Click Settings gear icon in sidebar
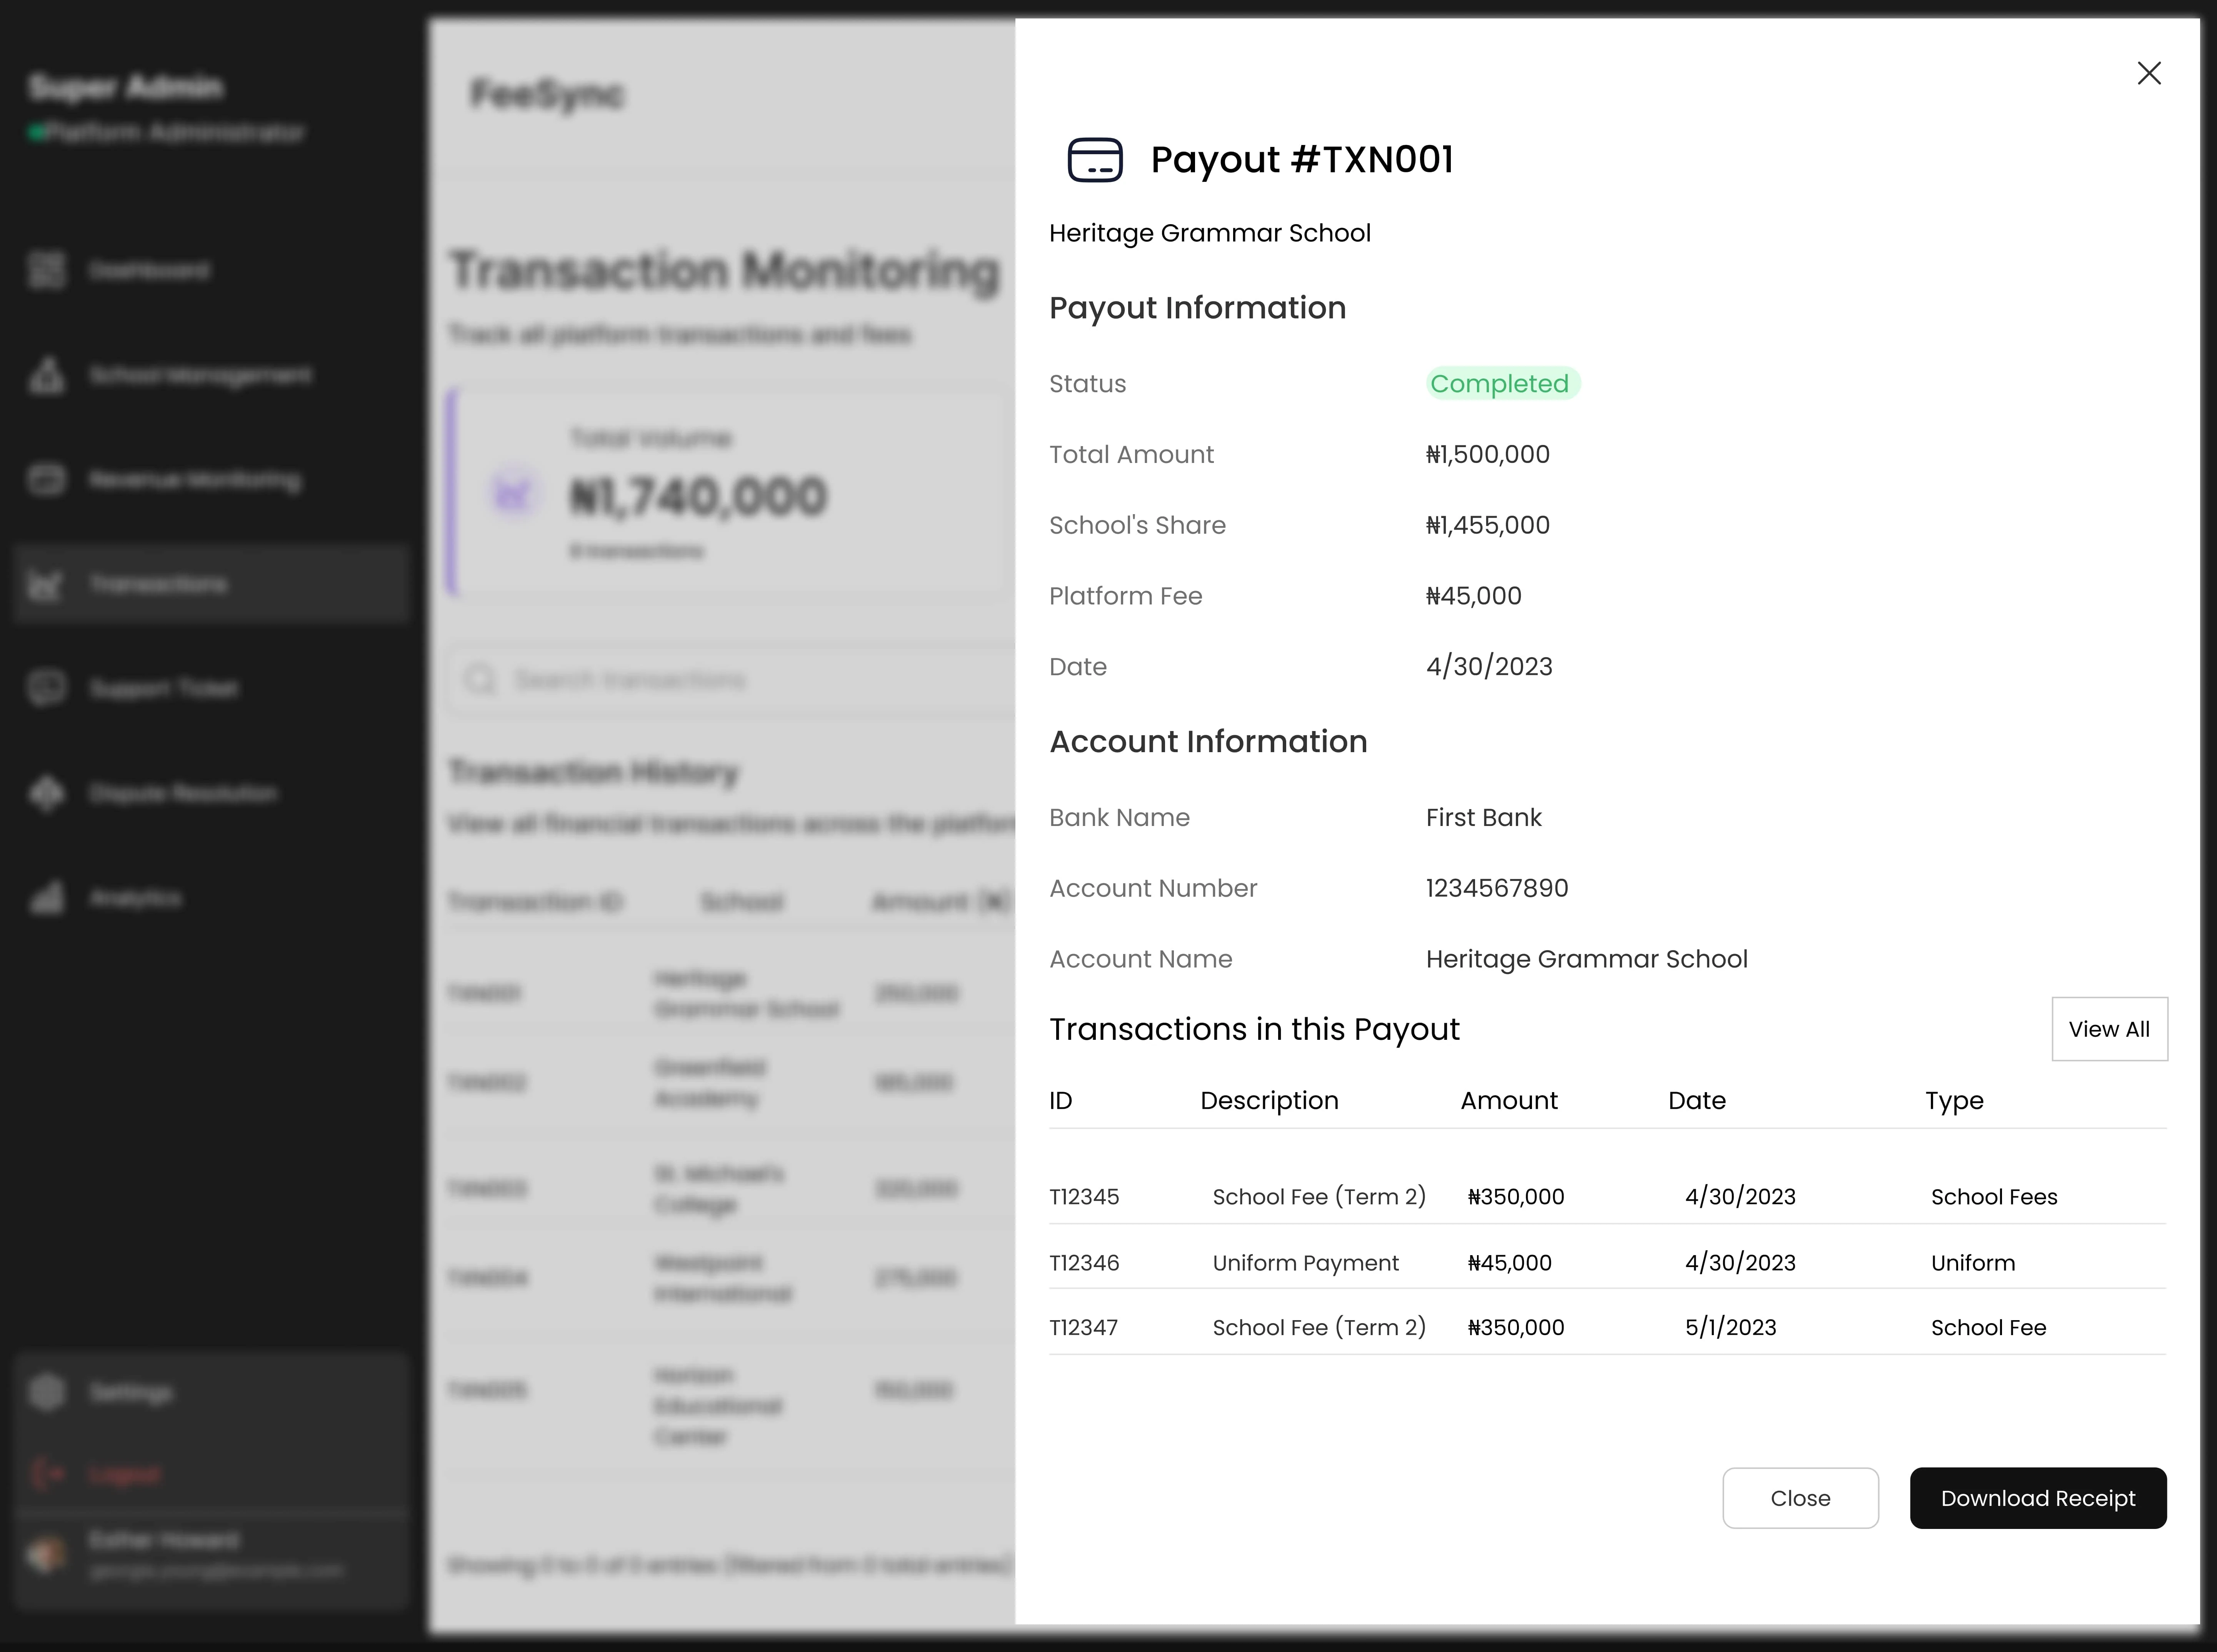2217x1652 pixels. point(47,1392)
